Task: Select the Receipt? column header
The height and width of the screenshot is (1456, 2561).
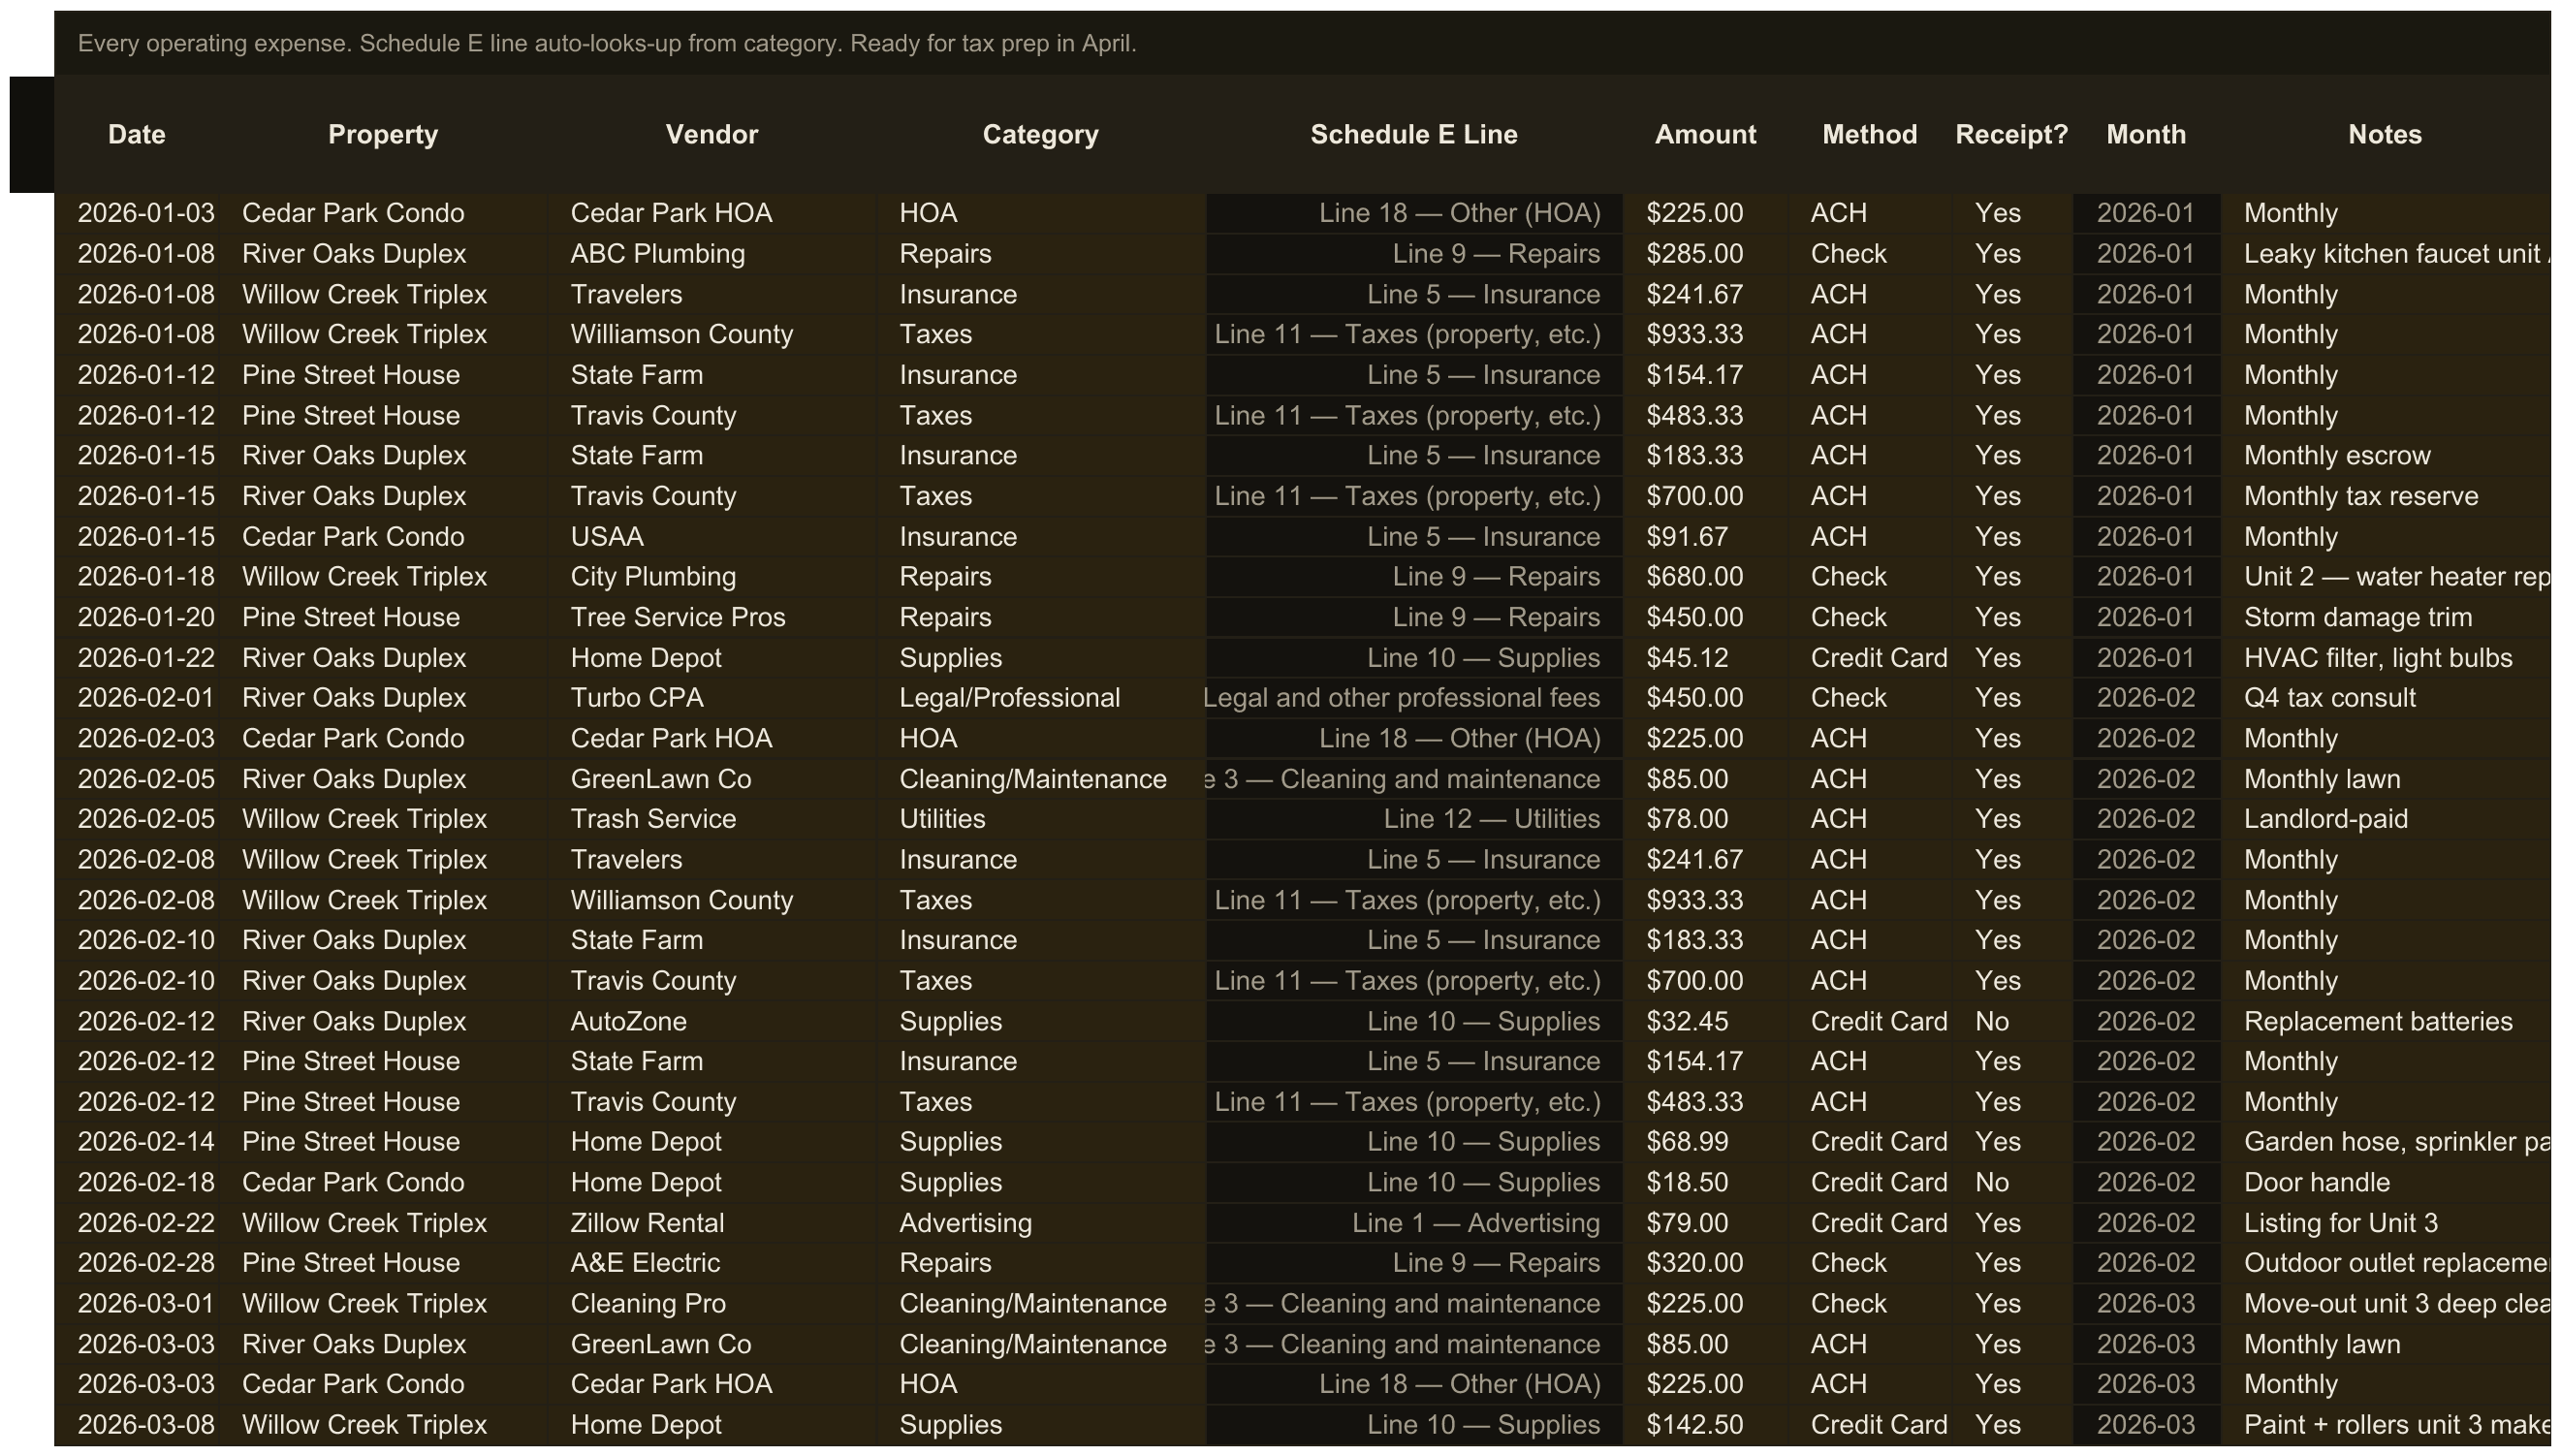Action: pyautogui.click(x=2012, y=134)
